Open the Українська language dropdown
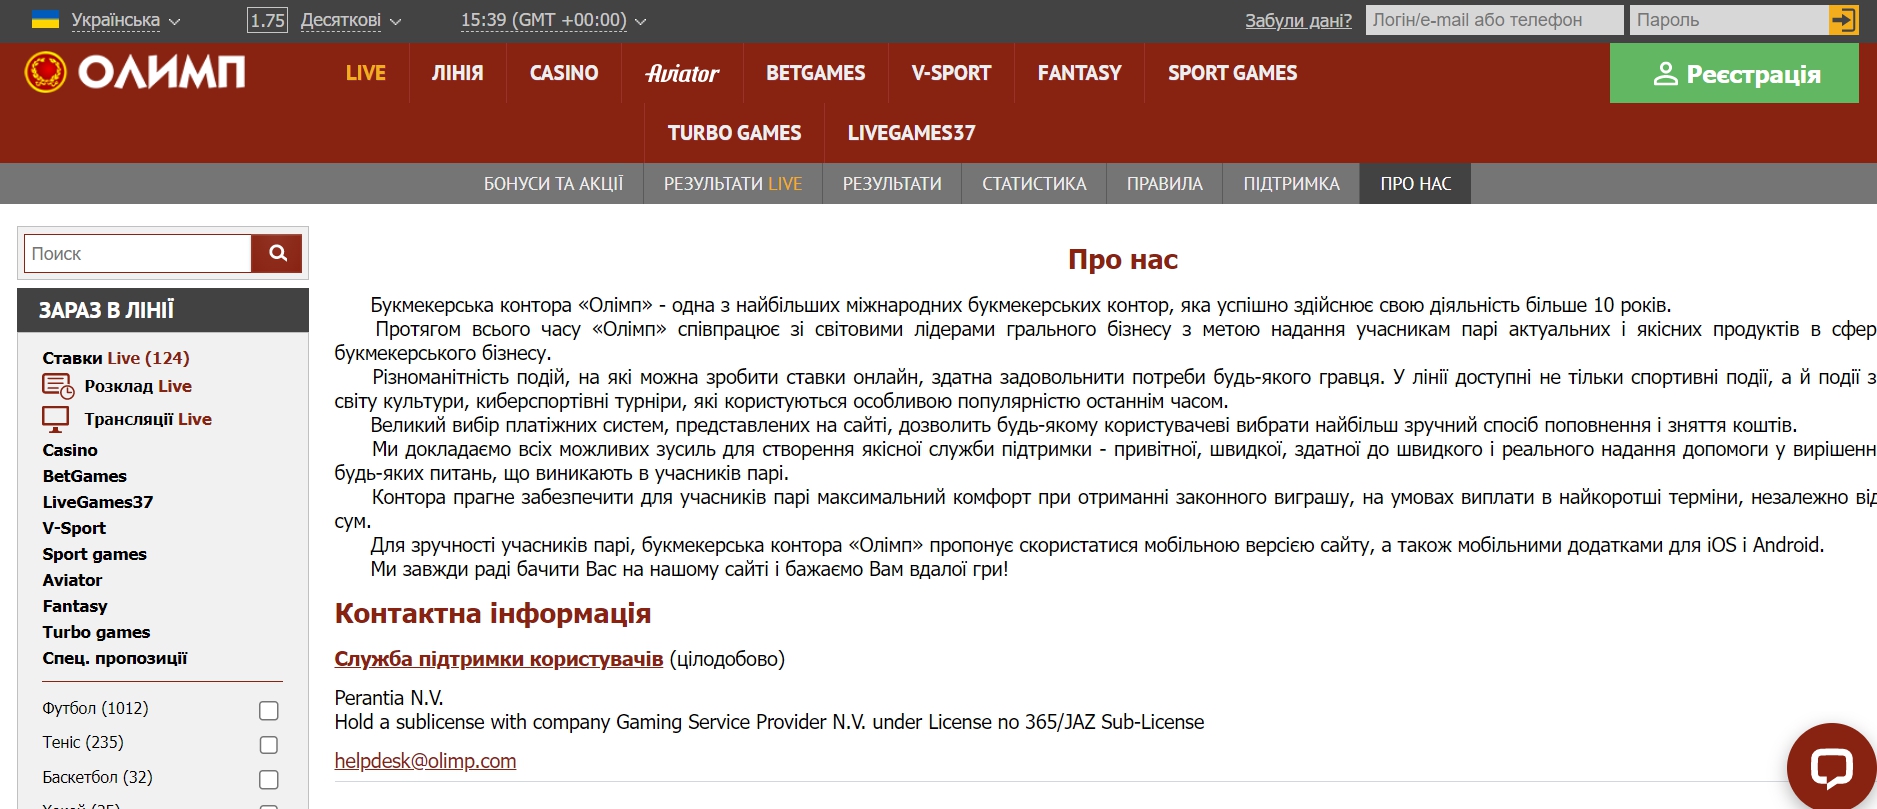The width and height of the screenshot is (1877, 809). click(x=125, y=20)
